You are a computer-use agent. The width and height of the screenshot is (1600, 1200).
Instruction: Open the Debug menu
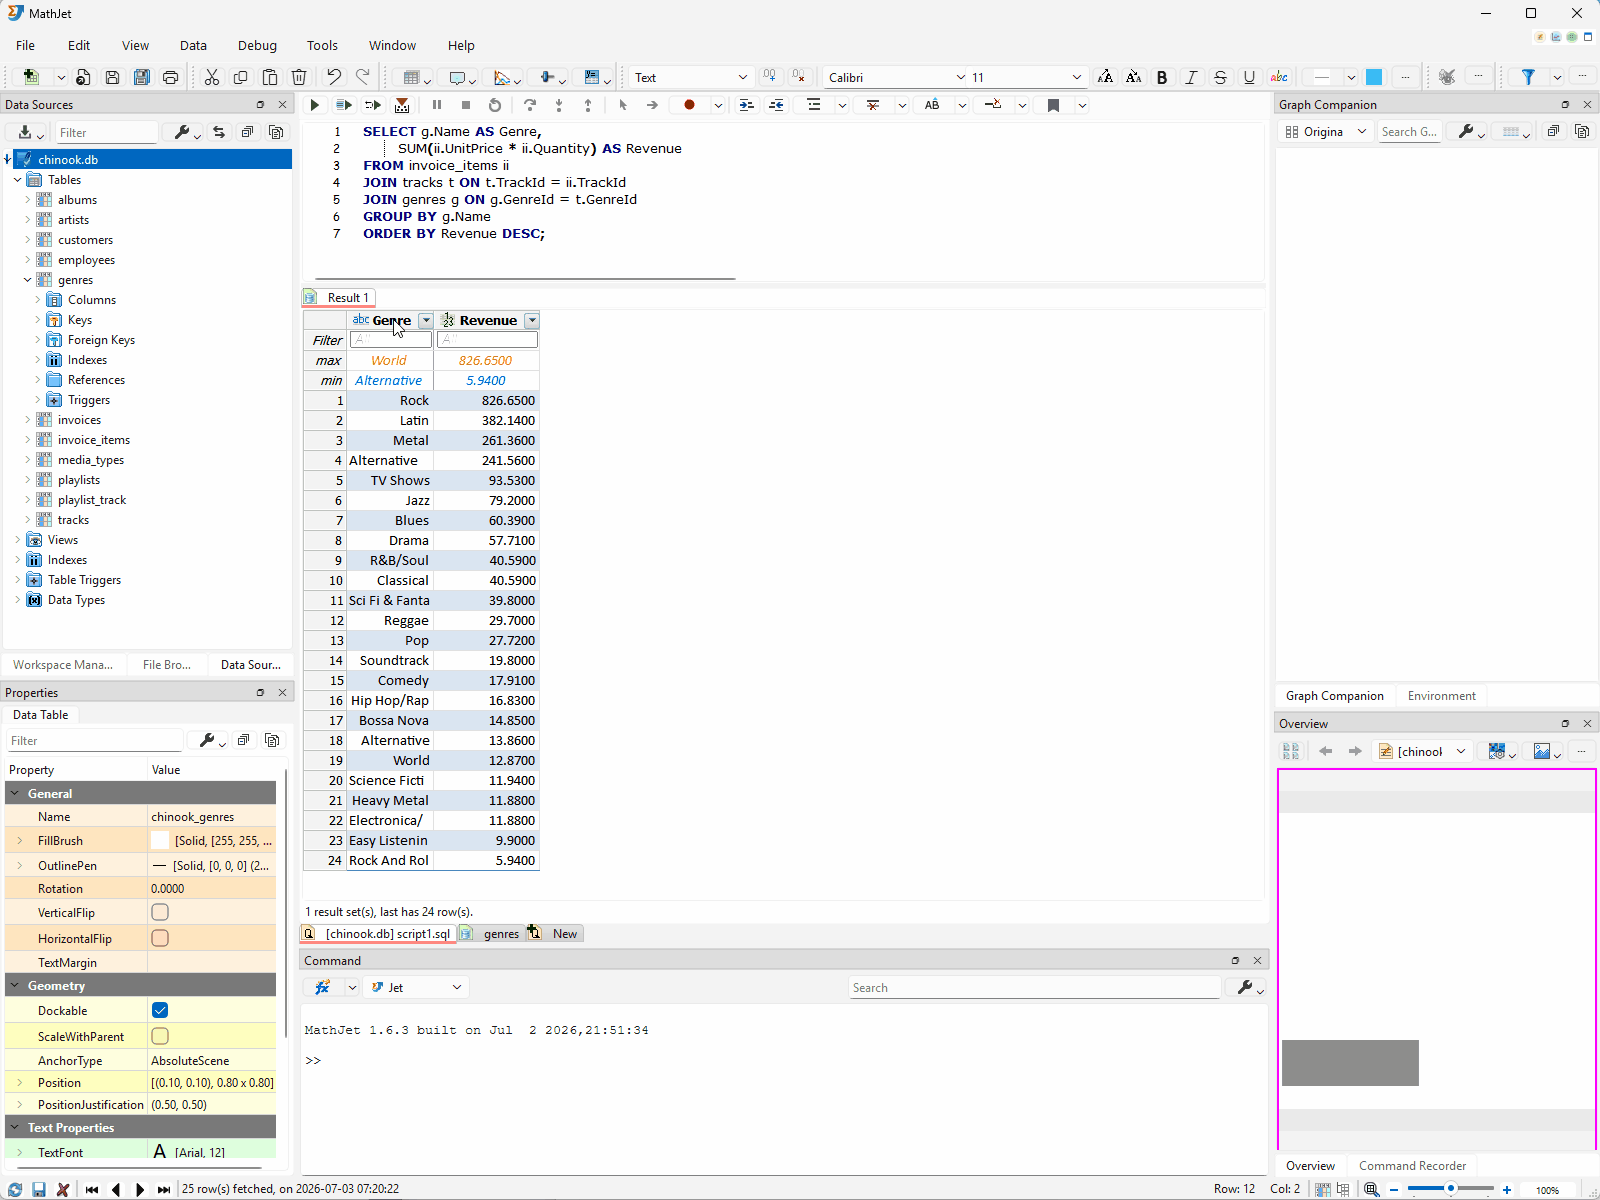click(x=257, y=45)
